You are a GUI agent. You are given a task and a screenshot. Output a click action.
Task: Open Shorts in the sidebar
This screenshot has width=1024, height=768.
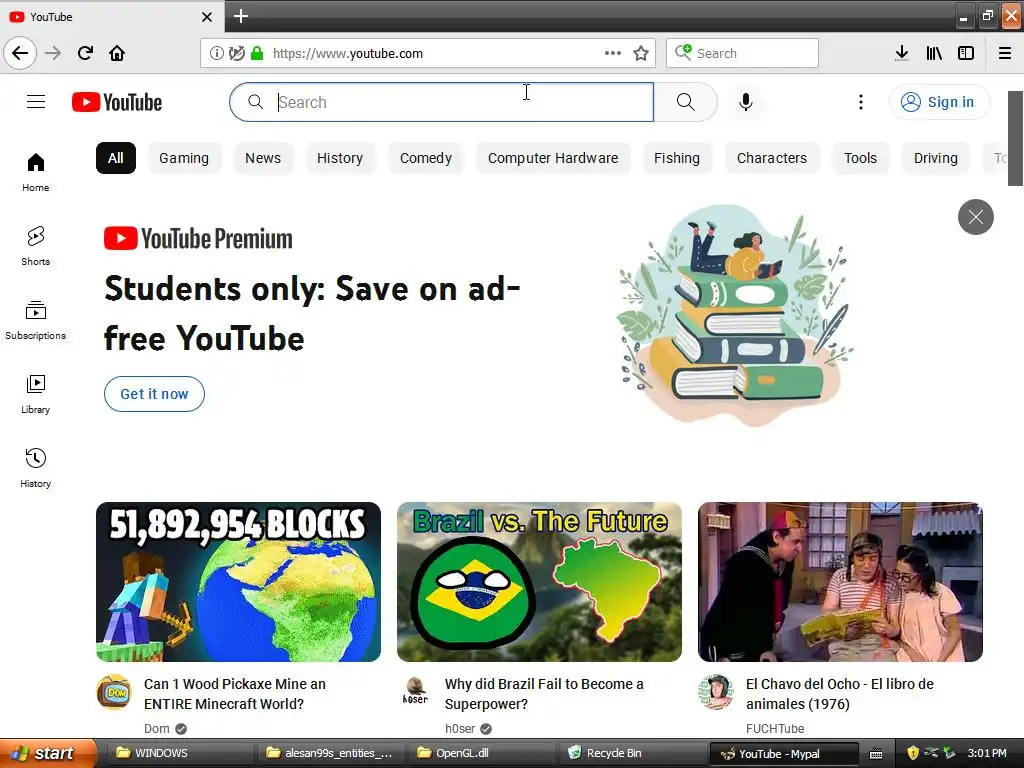pos(35,246)
